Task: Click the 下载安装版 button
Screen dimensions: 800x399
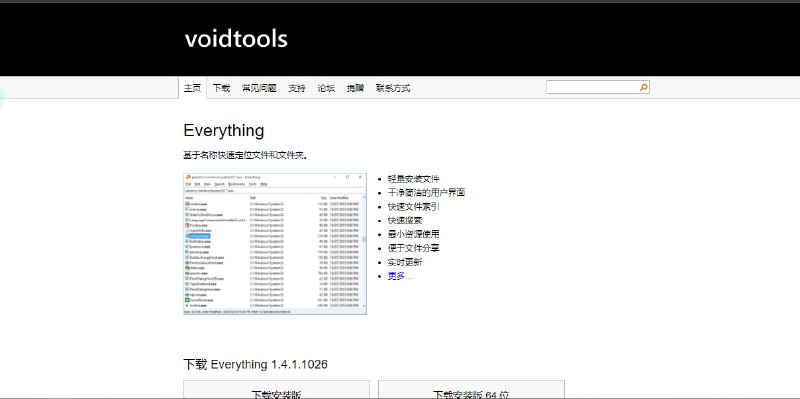Action: click(277, 390)
